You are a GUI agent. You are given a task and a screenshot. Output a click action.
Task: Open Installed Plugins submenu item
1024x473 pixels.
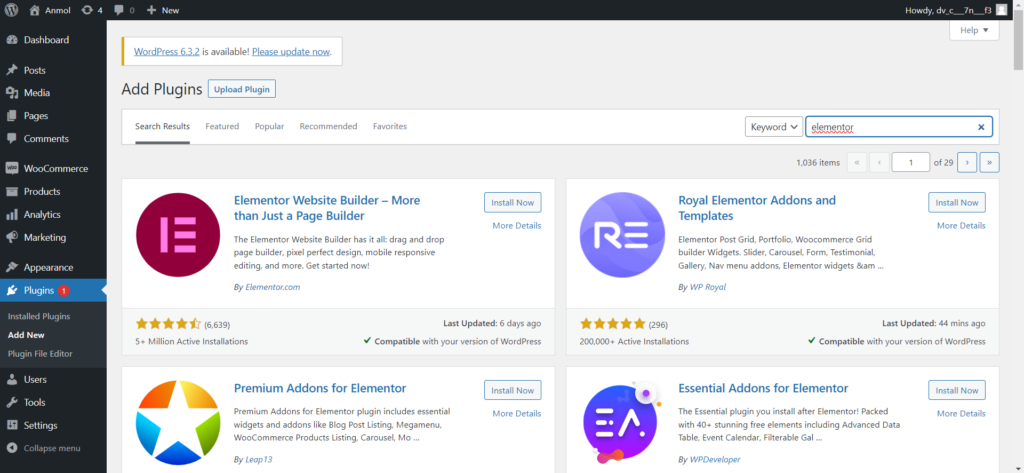39,316
